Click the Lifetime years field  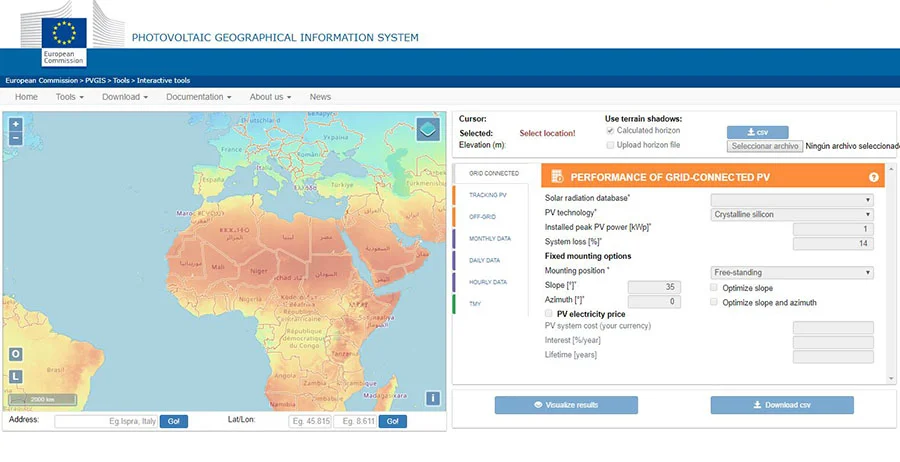833,357
